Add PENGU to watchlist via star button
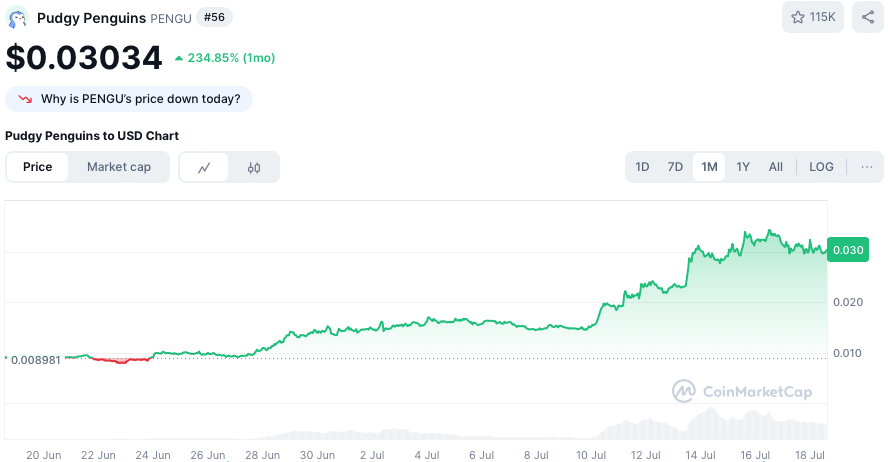Image resolution: width=888 pixels, height=462 pixels. [813, 17]
